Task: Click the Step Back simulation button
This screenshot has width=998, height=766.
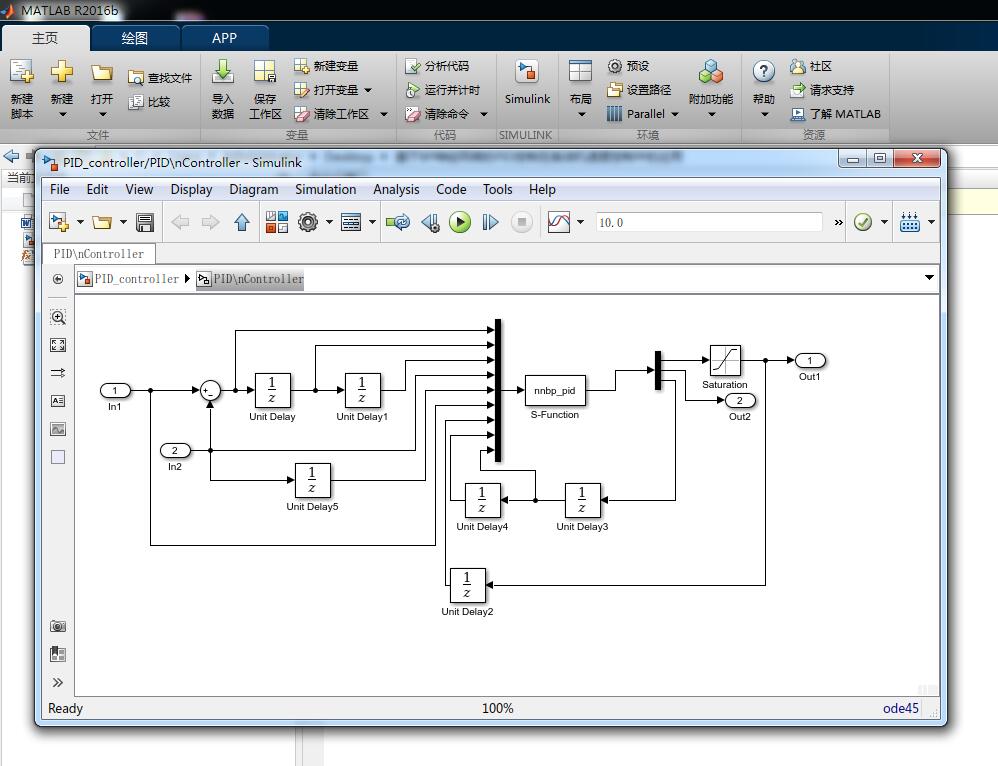Action: pyautogui.click(x=430, y=222)
